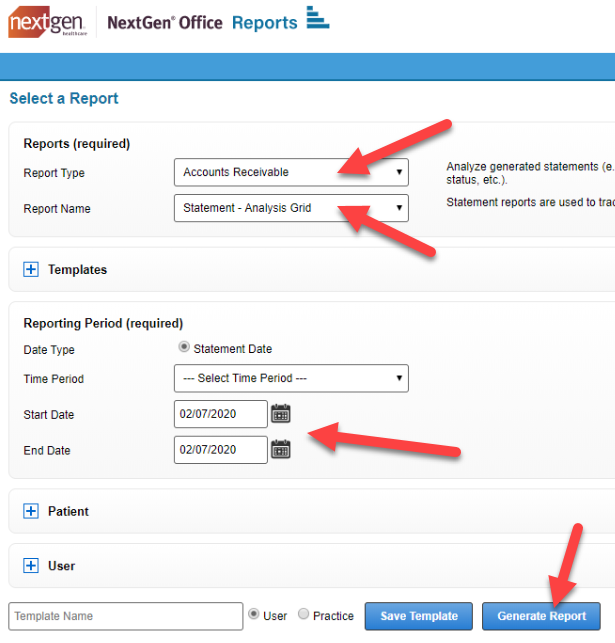Click the NextGen Healthcare logo
This screenshot has width=615, height=643.
[47, 21]
